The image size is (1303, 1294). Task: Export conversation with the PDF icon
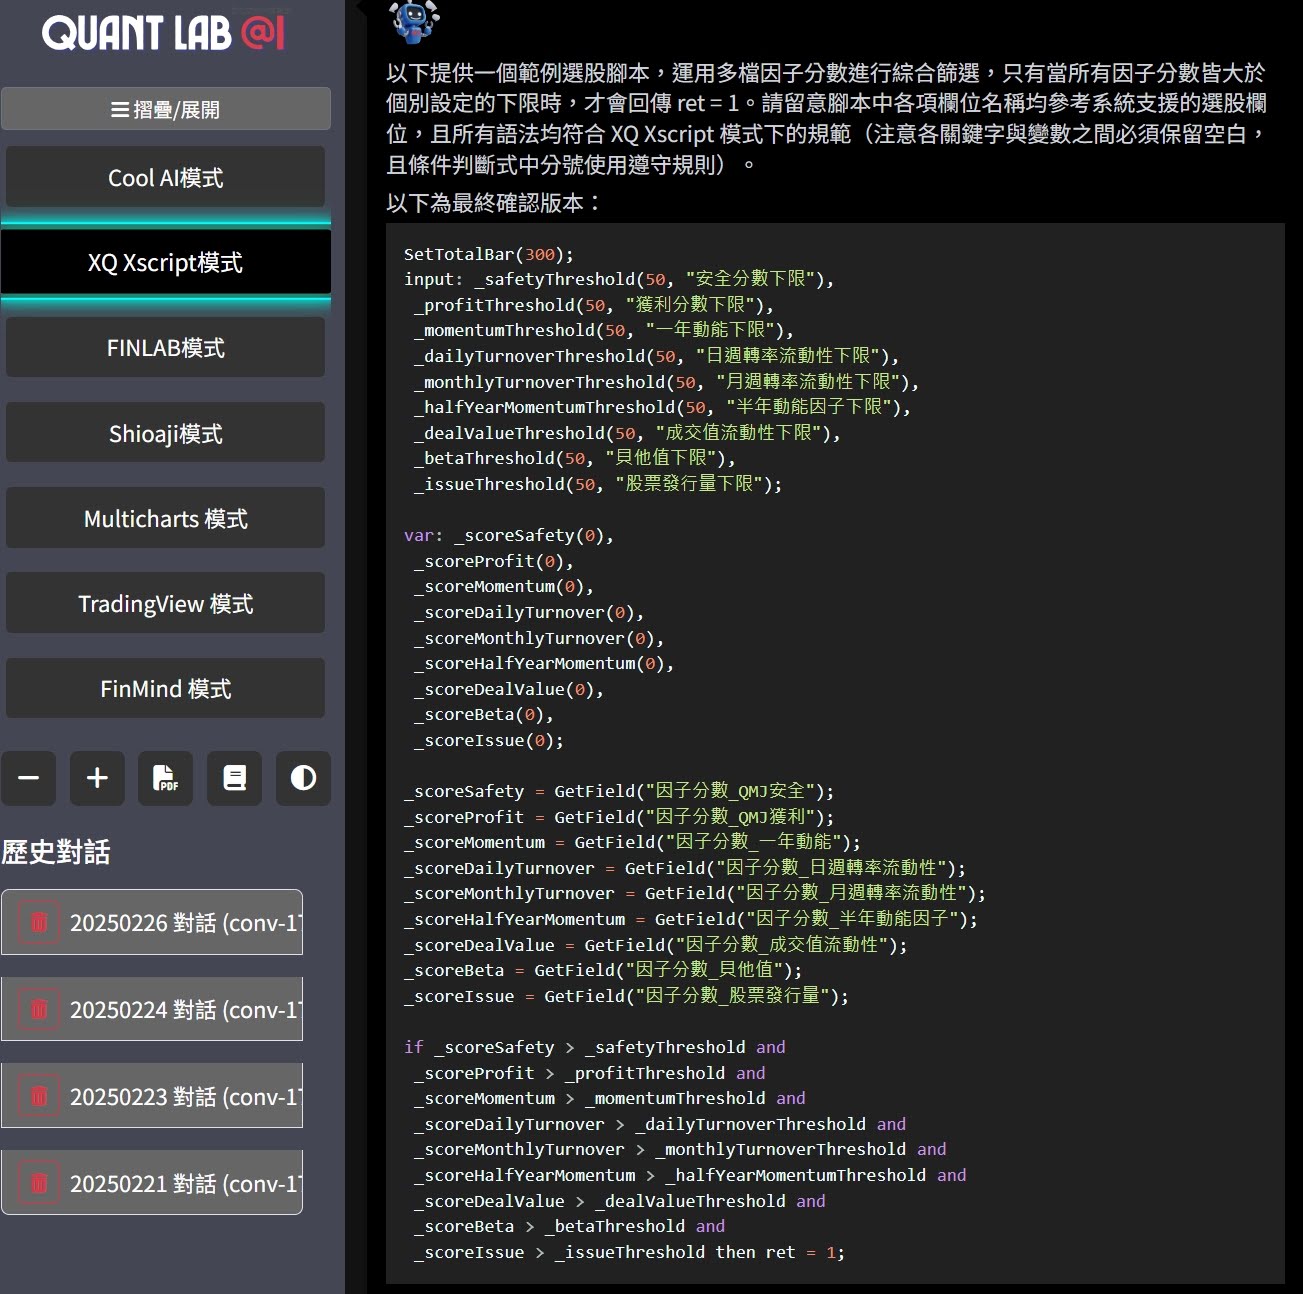(x=165, y=778)
